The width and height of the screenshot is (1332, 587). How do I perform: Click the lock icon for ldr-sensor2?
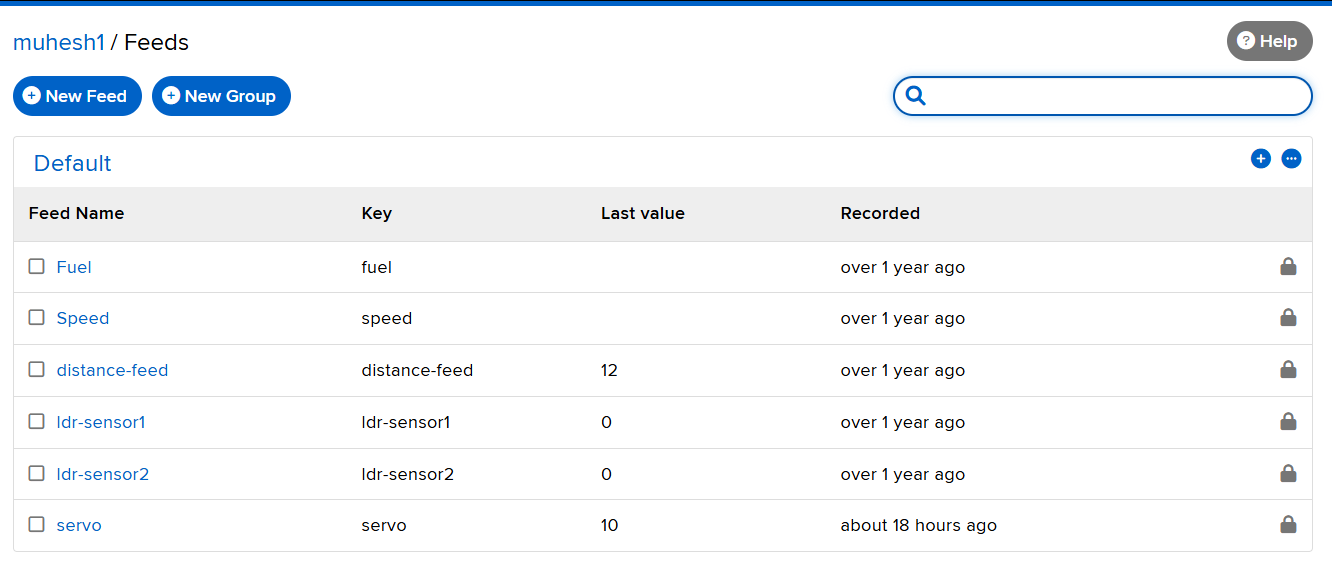[x=1288, y=474]
